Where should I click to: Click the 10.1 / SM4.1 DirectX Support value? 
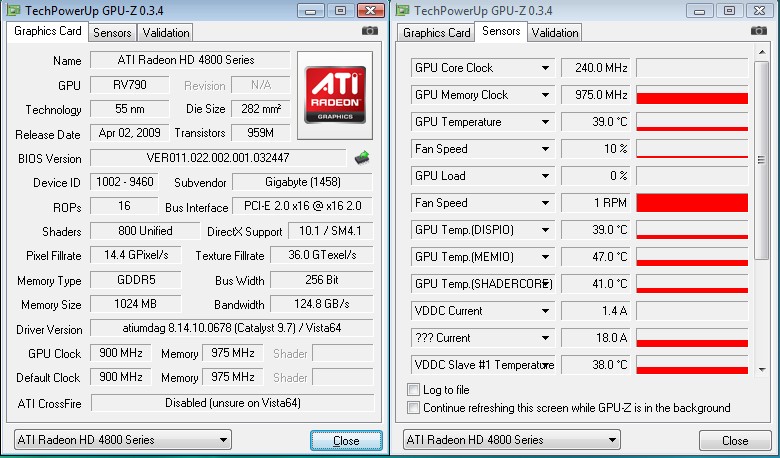330,231
